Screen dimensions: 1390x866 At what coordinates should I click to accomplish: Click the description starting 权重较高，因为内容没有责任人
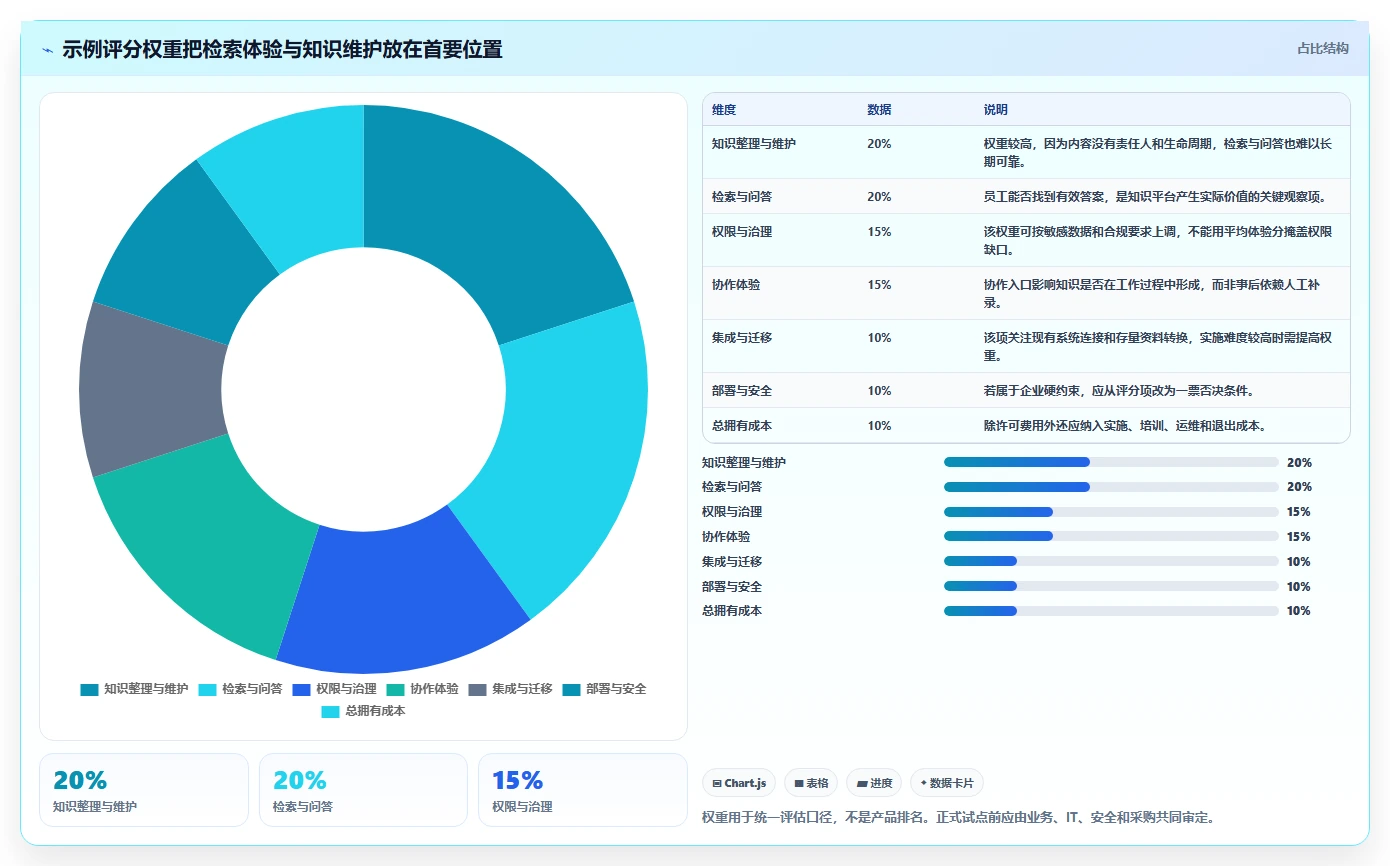[1158, 152]
